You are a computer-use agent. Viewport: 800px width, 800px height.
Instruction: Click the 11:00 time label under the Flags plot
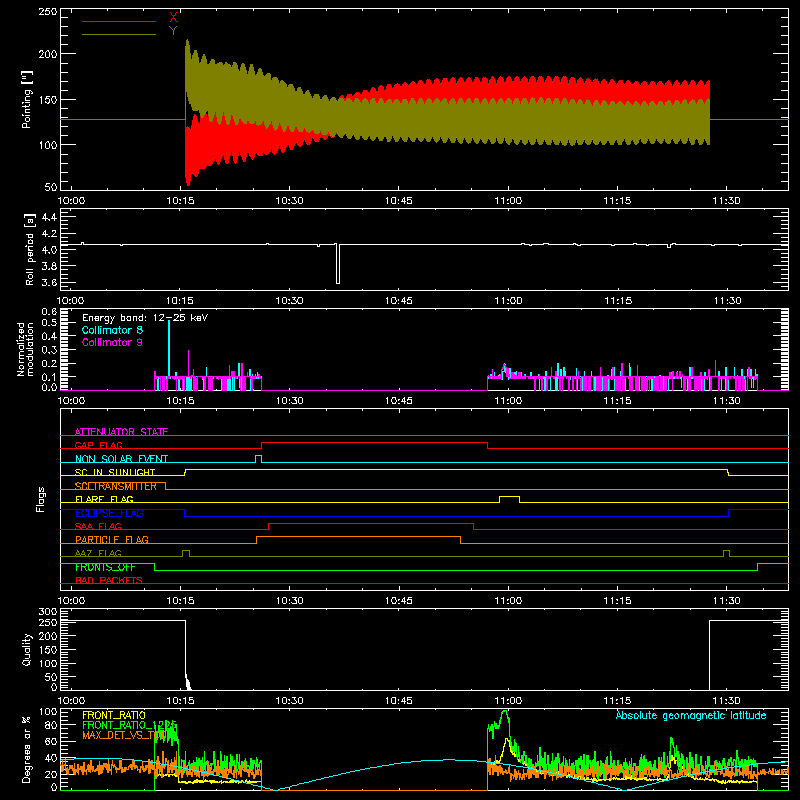pyautogui.click(x=508, y=601)
